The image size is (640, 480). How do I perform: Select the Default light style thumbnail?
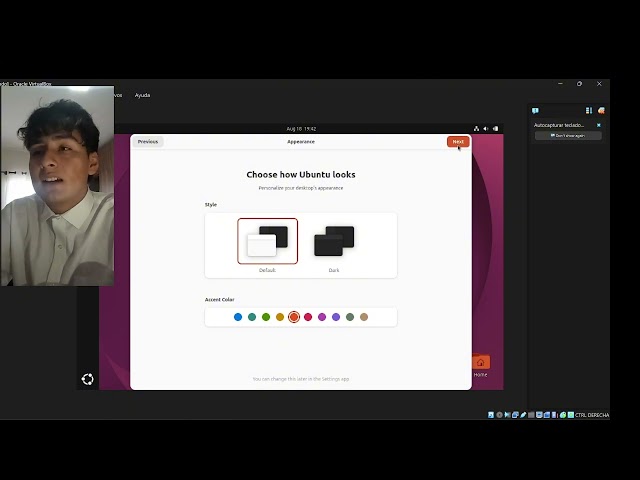click(x=268, y=241)
